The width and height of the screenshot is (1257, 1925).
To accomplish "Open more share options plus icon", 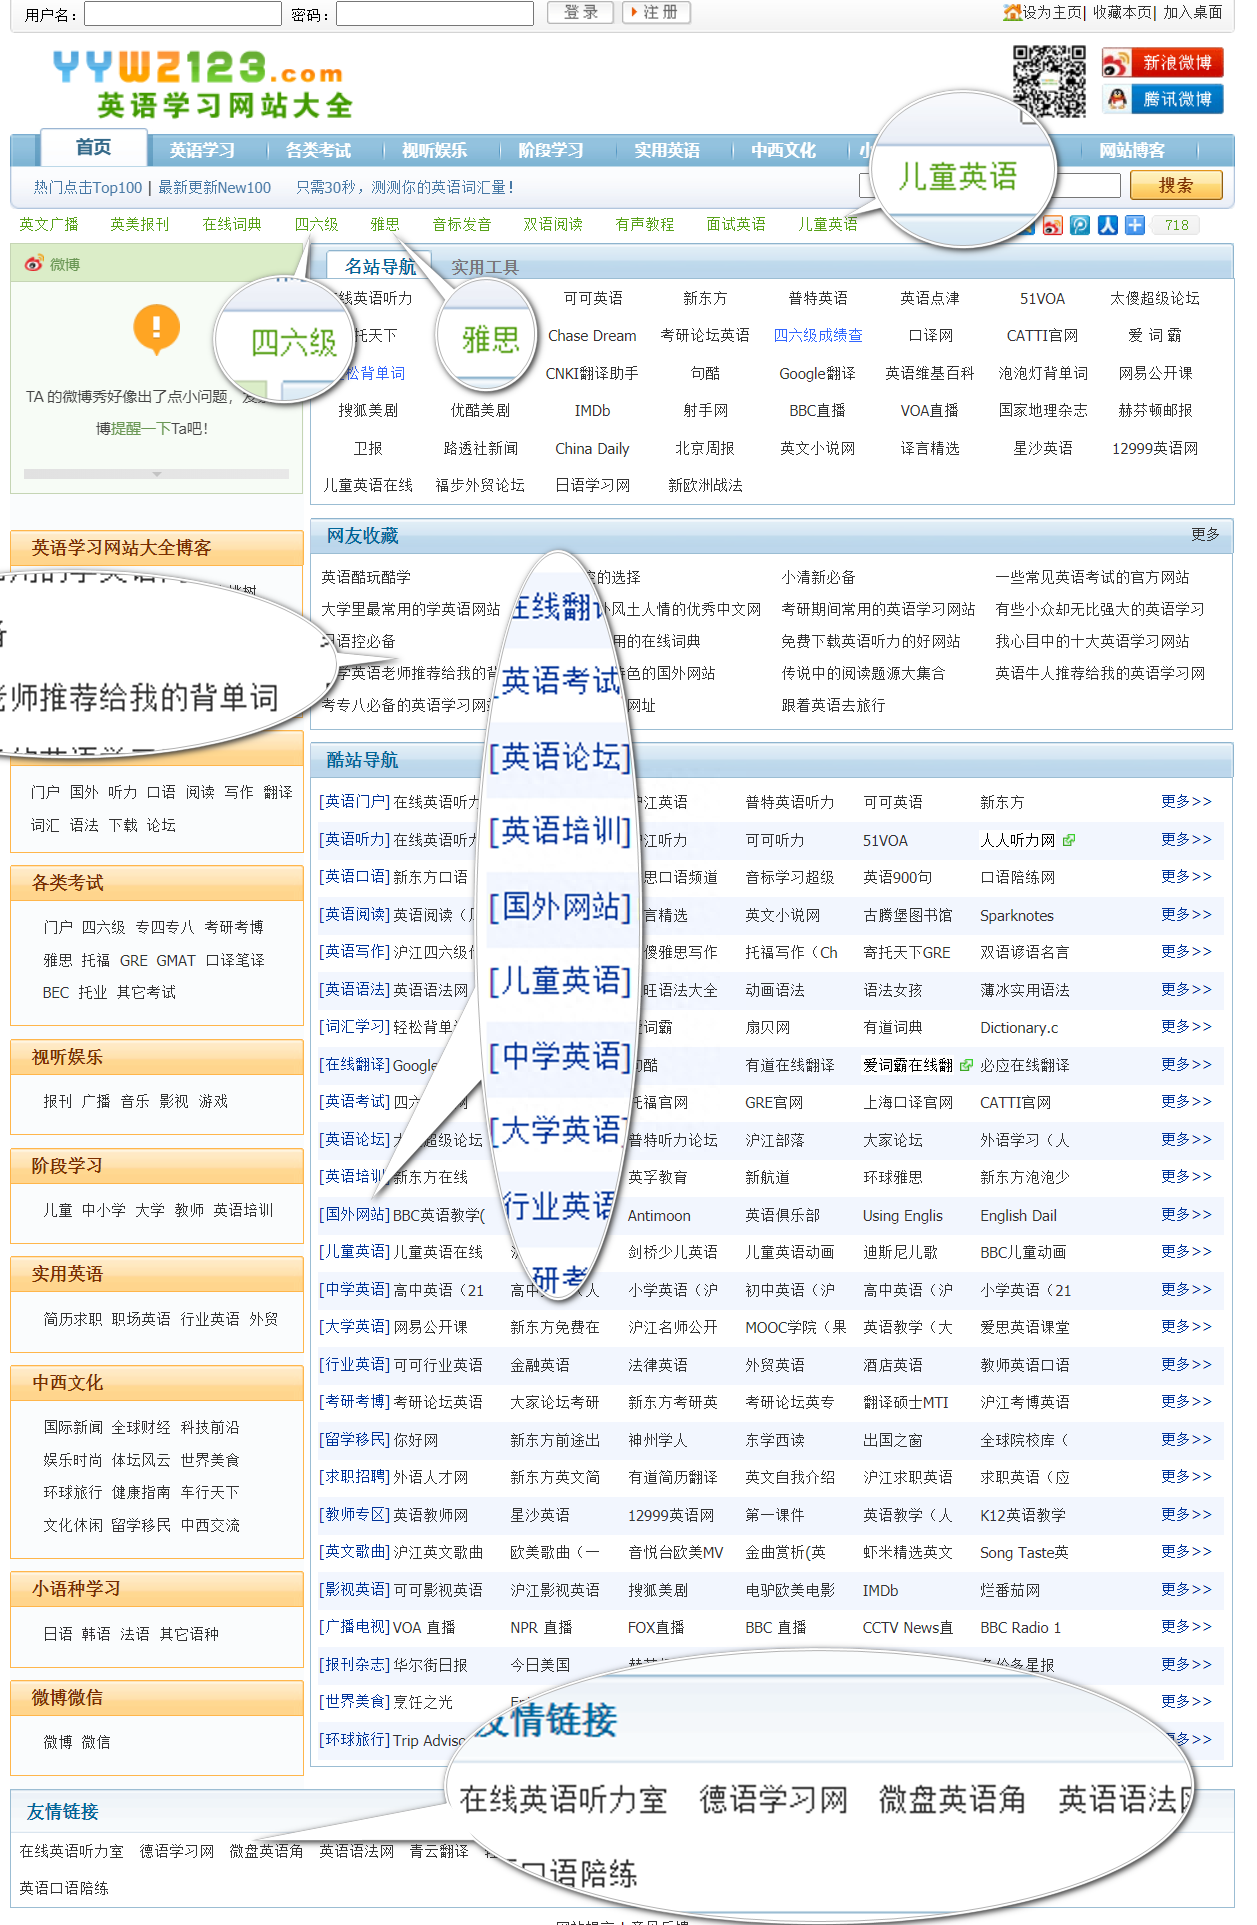I will [1135, 225].
